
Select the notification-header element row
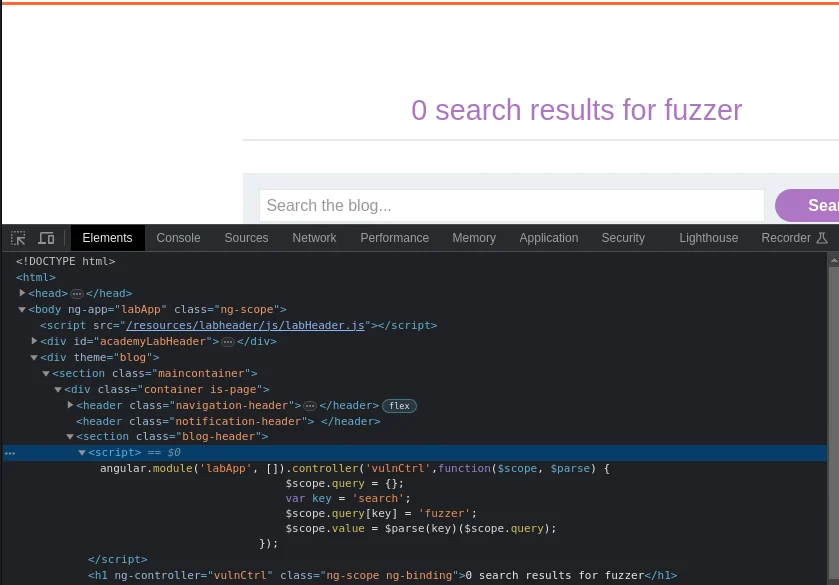tap(228, 422)
